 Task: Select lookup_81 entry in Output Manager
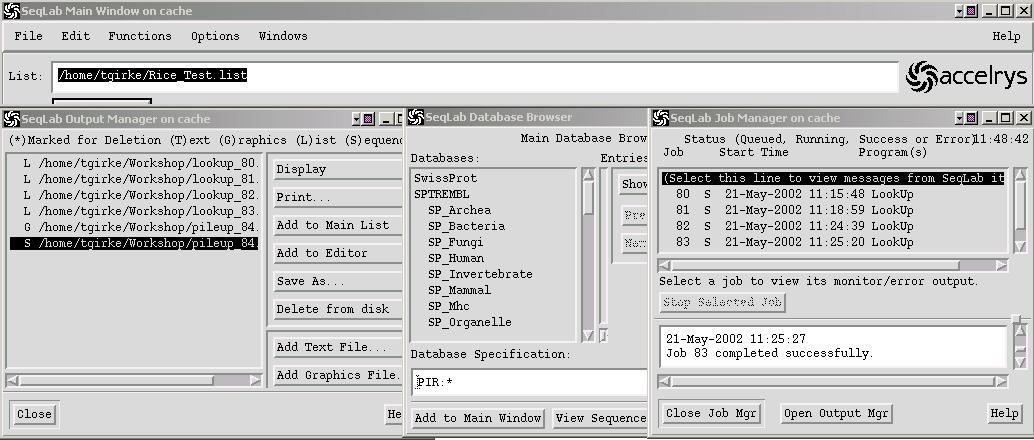pos(134,179)
